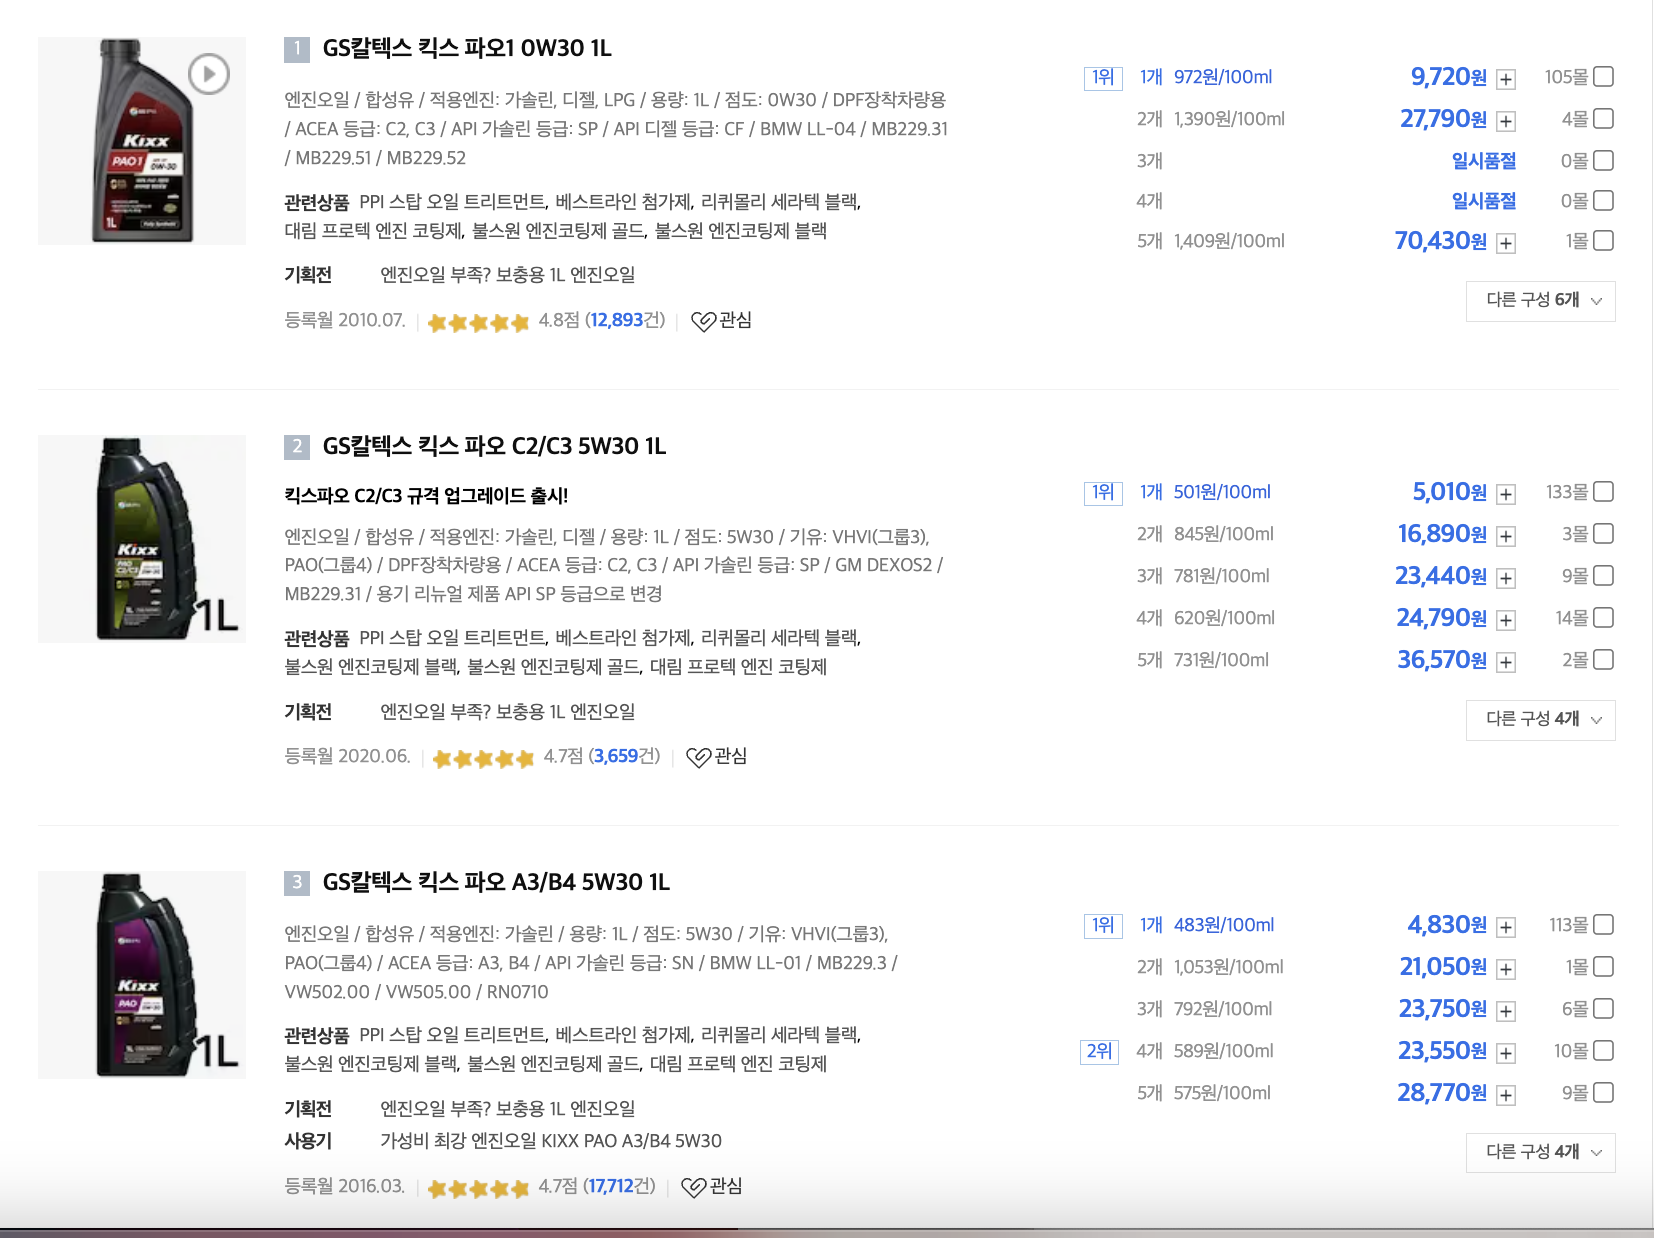Click the 5,010원 lowest price
Screen dimensions: 1654x1238
tap(1449, 492)
